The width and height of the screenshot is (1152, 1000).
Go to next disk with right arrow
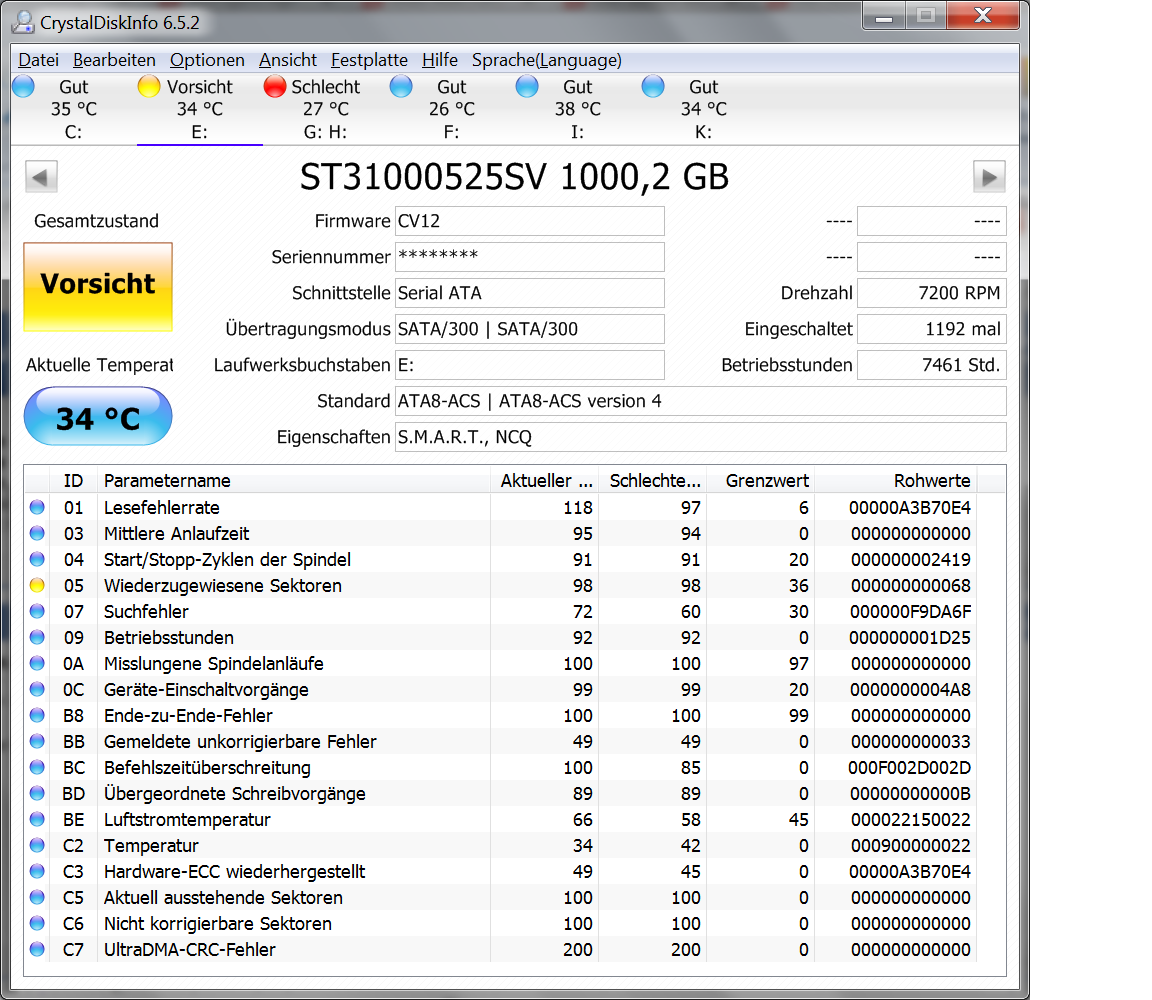click(989, 177)
